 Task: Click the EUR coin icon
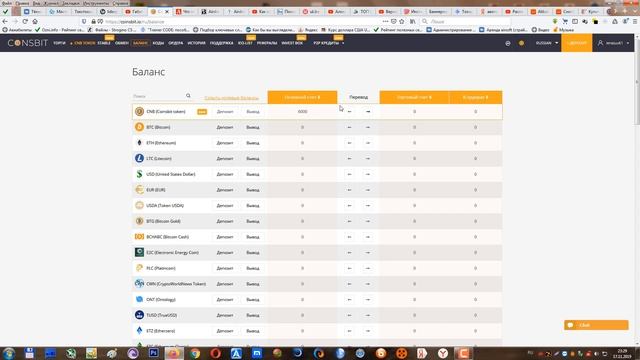coord(140,190)
